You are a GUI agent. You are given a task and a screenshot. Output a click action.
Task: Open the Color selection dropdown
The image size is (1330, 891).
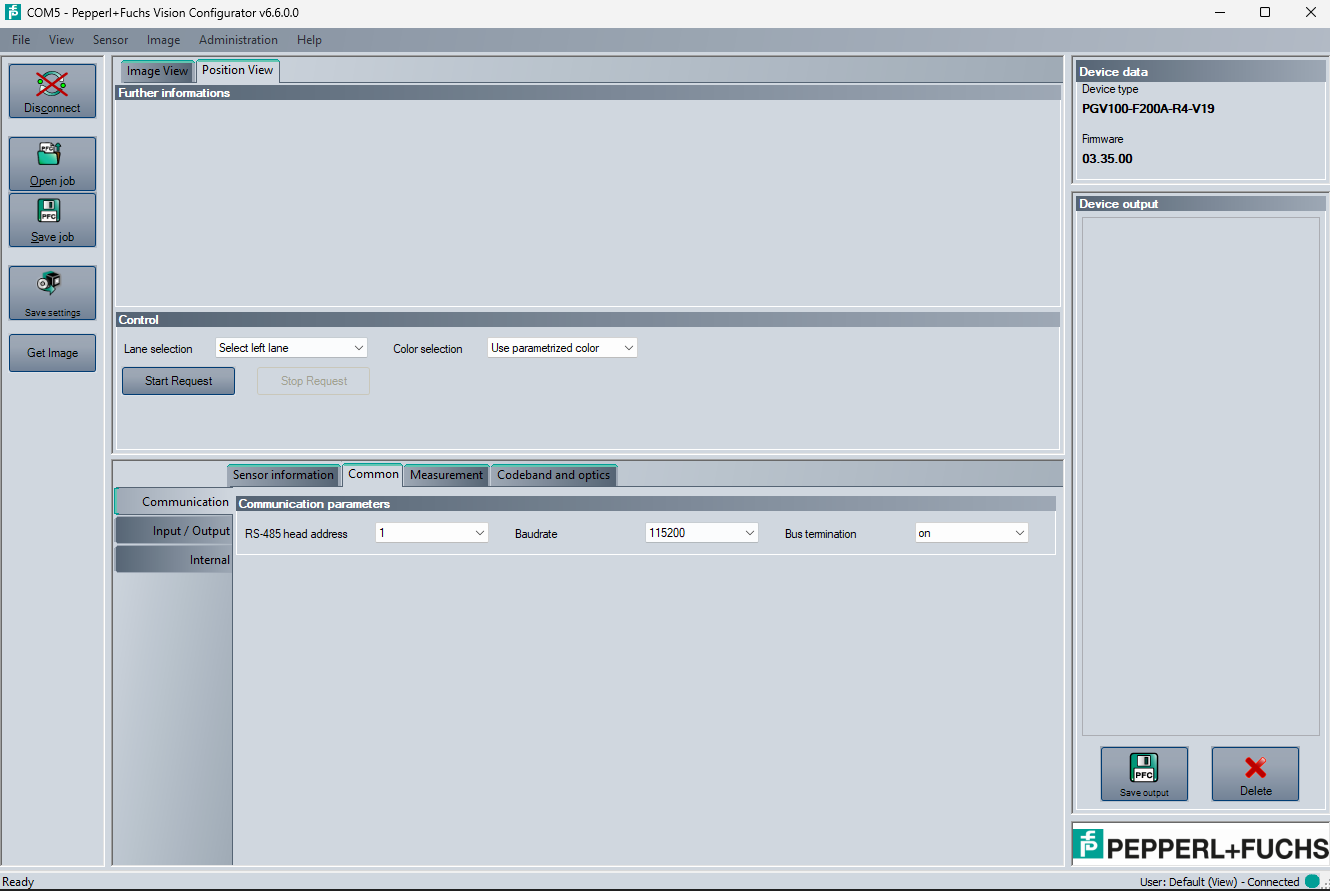point(562,348)
